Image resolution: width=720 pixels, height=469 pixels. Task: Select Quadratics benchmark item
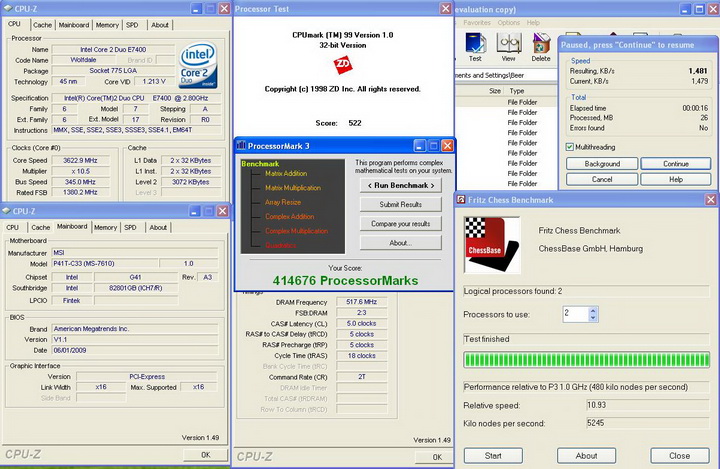281,245
